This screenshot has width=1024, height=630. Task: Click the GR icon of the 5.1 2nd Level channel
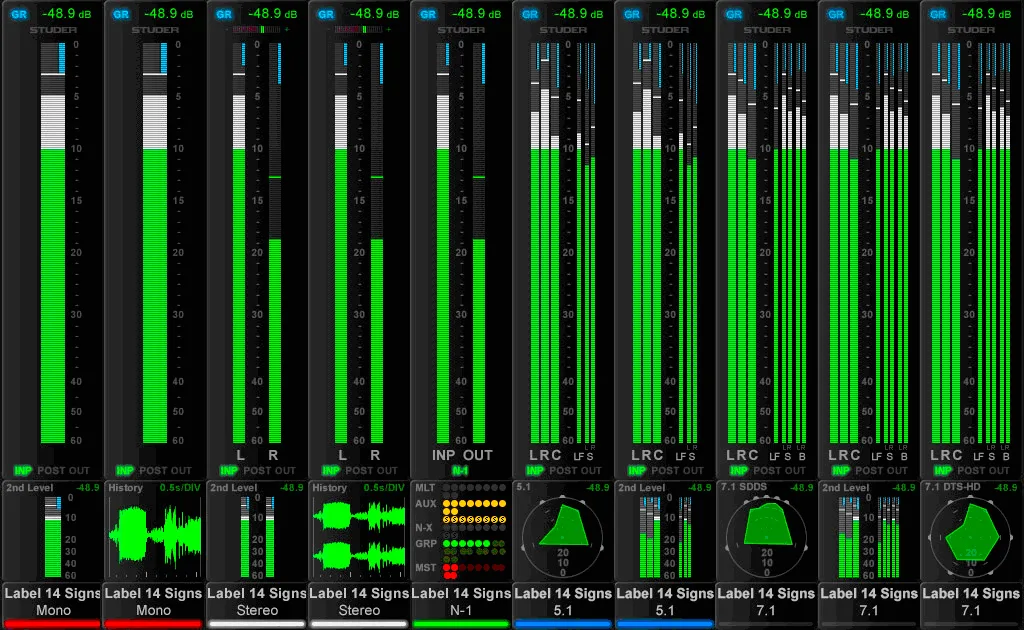click(x=632, y=14)
